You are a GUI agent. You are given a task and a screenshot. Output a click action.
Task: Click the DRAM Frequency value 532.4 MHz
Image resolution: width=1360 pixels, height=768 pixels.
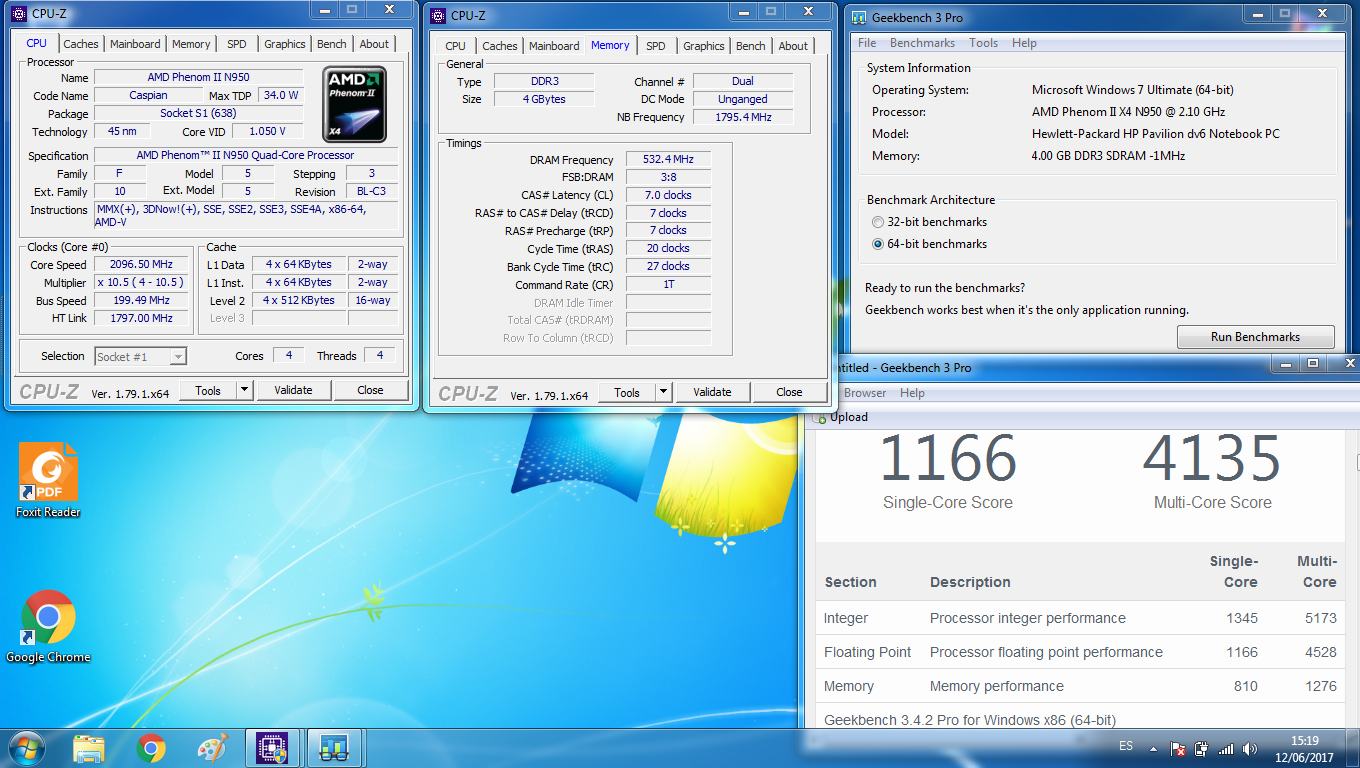668,159
